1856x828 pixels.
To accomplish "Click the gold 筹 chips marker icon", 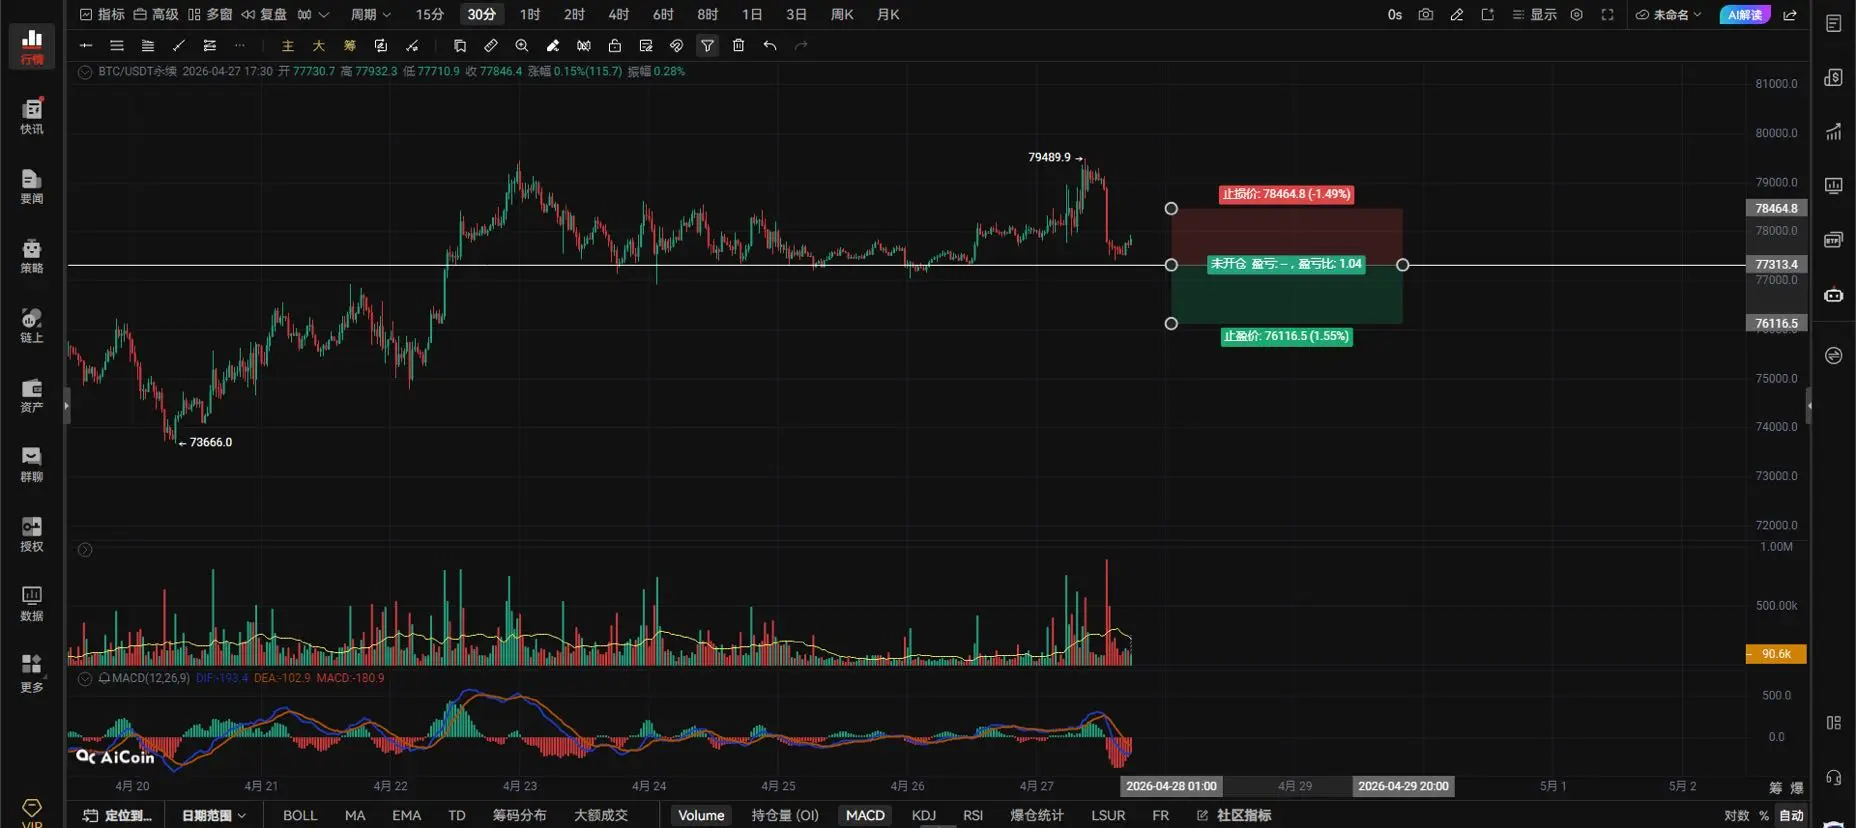I will coord(350,45).
